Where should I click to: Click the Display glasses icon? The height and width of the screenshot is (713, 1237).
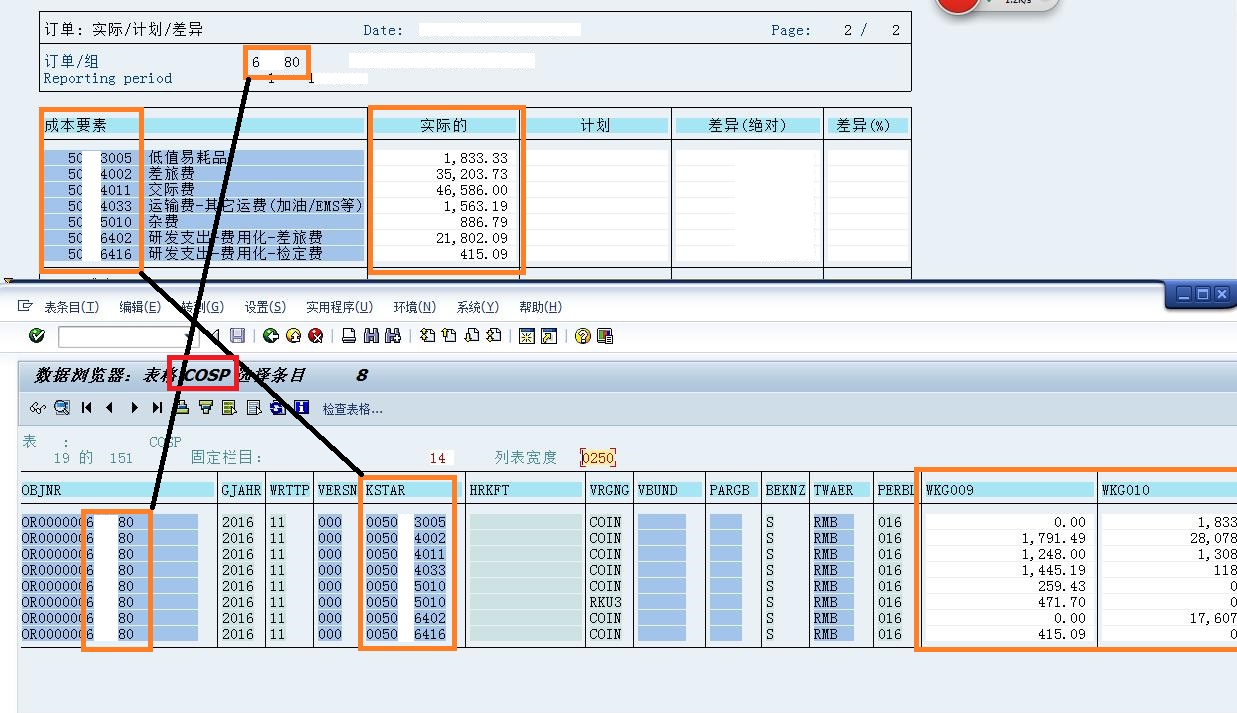click(38, 407)
